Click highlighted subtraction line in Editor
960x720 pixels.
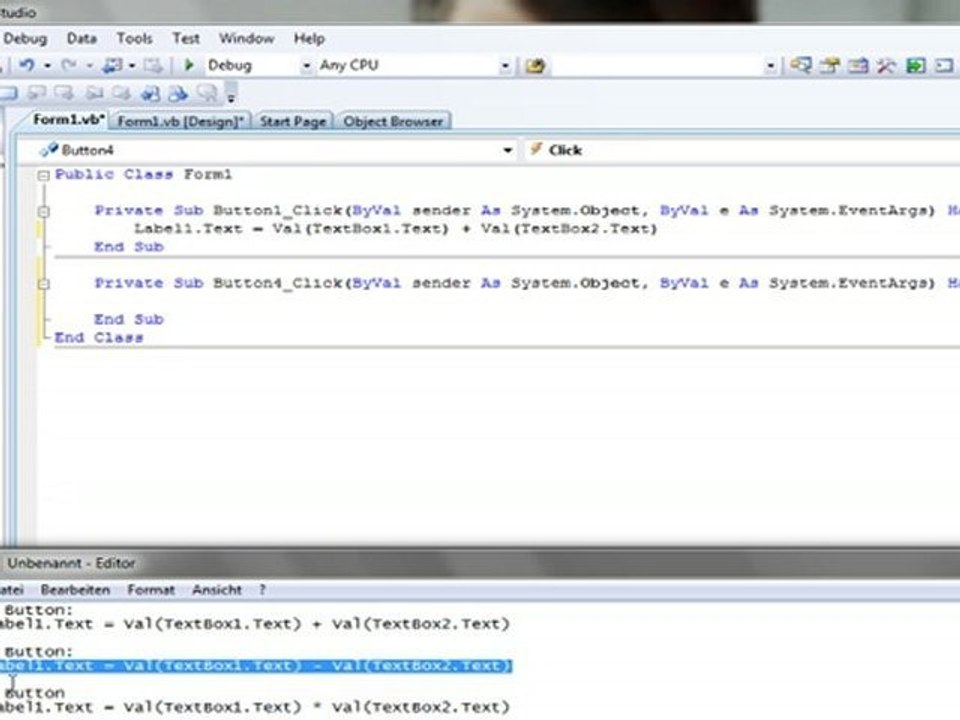tap(255, 666)
